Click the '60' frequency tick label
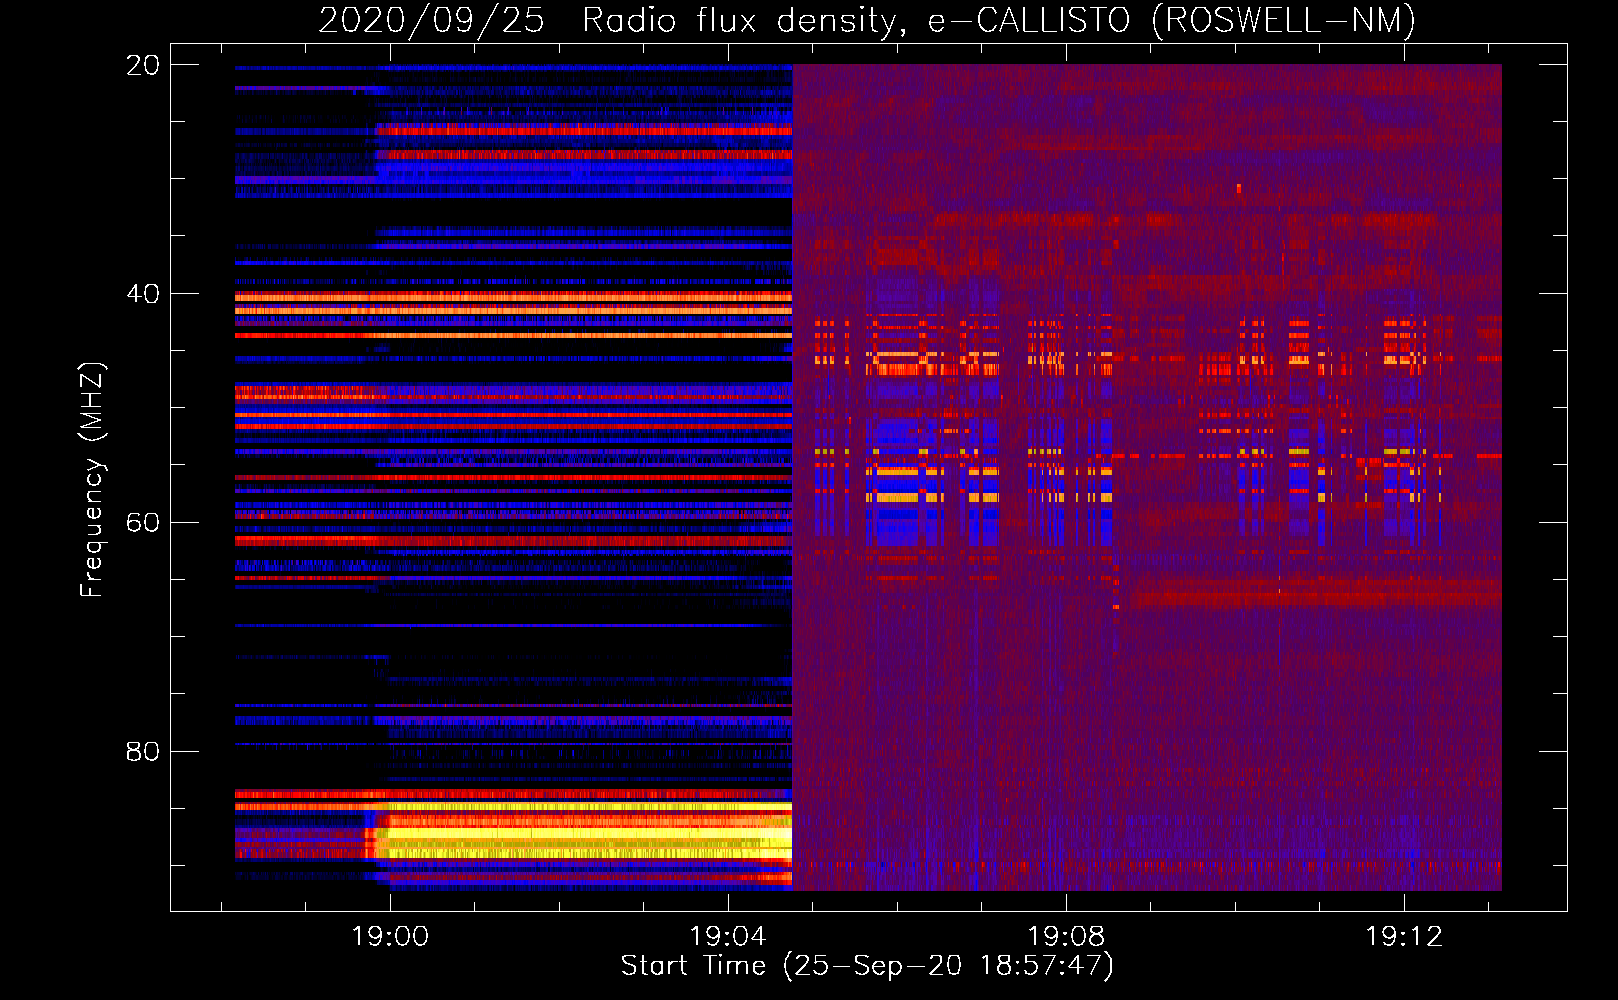Viewport: 1618px width, 1000px height. pos(143,523)
